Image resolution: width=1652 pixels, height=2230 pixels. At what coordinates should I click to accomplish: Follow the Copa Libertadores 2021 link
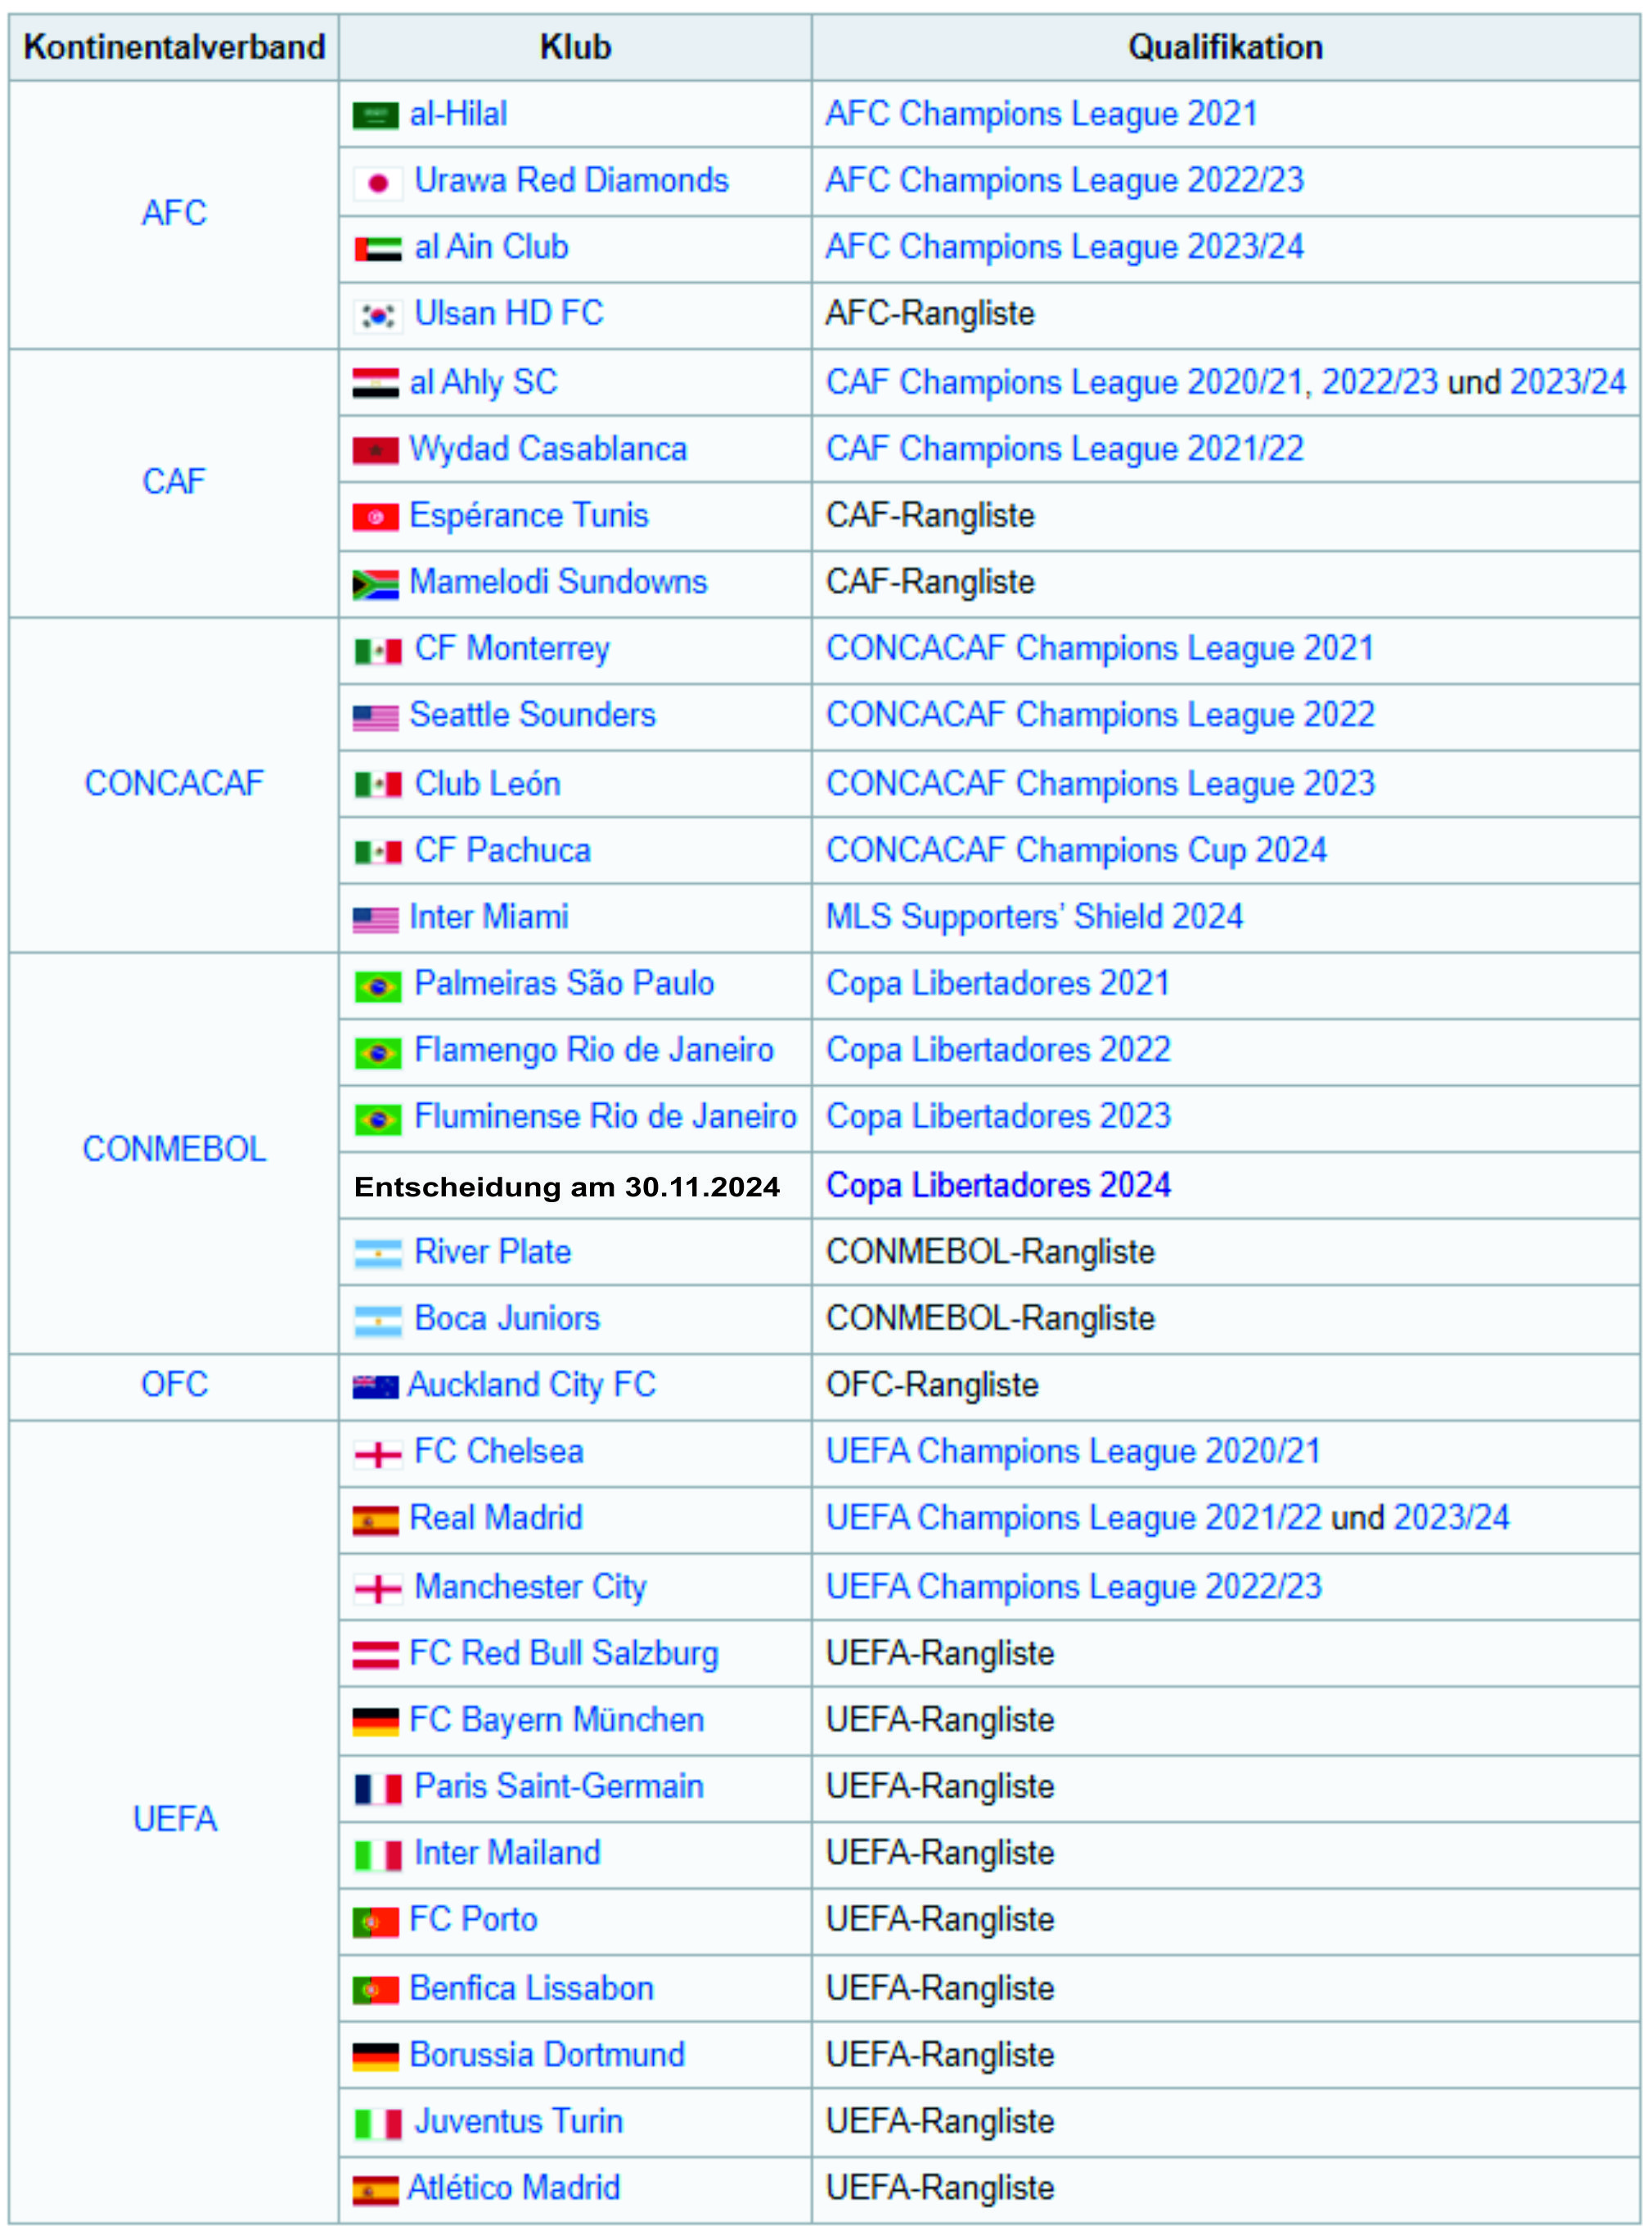pyautogui.click(x=998, y=984)
